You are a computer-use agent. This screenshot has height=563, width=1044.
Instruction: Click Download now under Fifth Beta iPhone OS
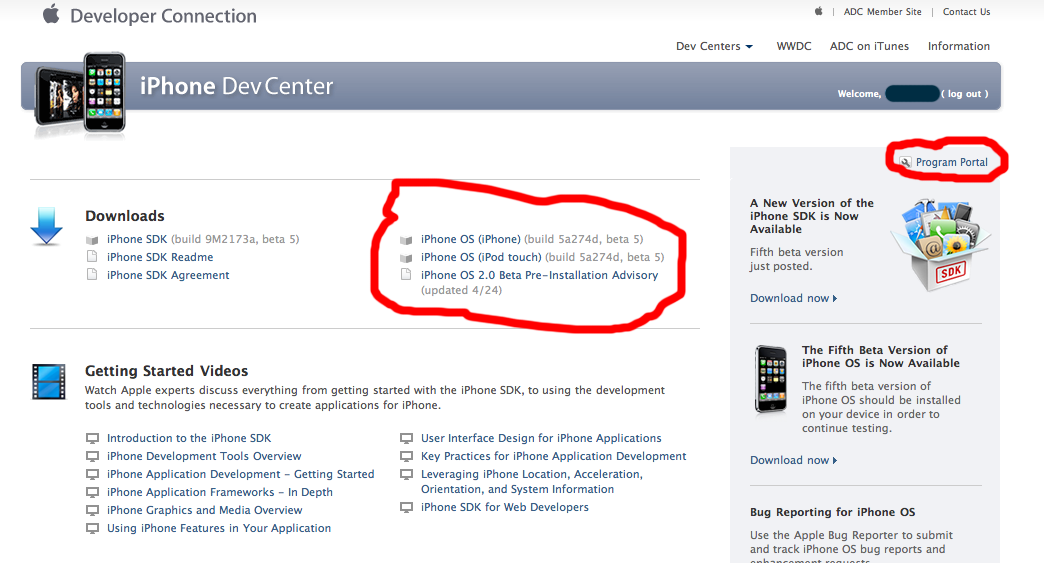[793, 460]
